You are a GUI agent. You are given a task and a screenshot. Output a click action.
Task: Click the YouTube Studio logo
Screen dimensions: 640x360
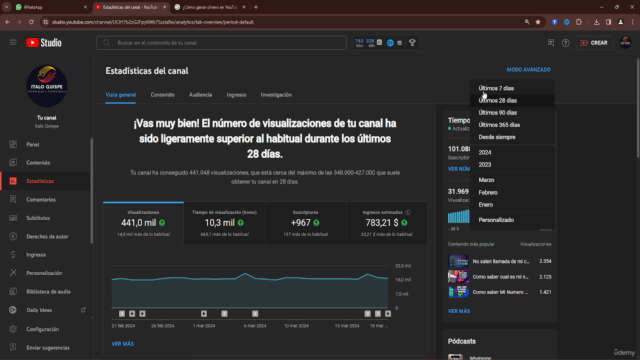coord(44,42)
